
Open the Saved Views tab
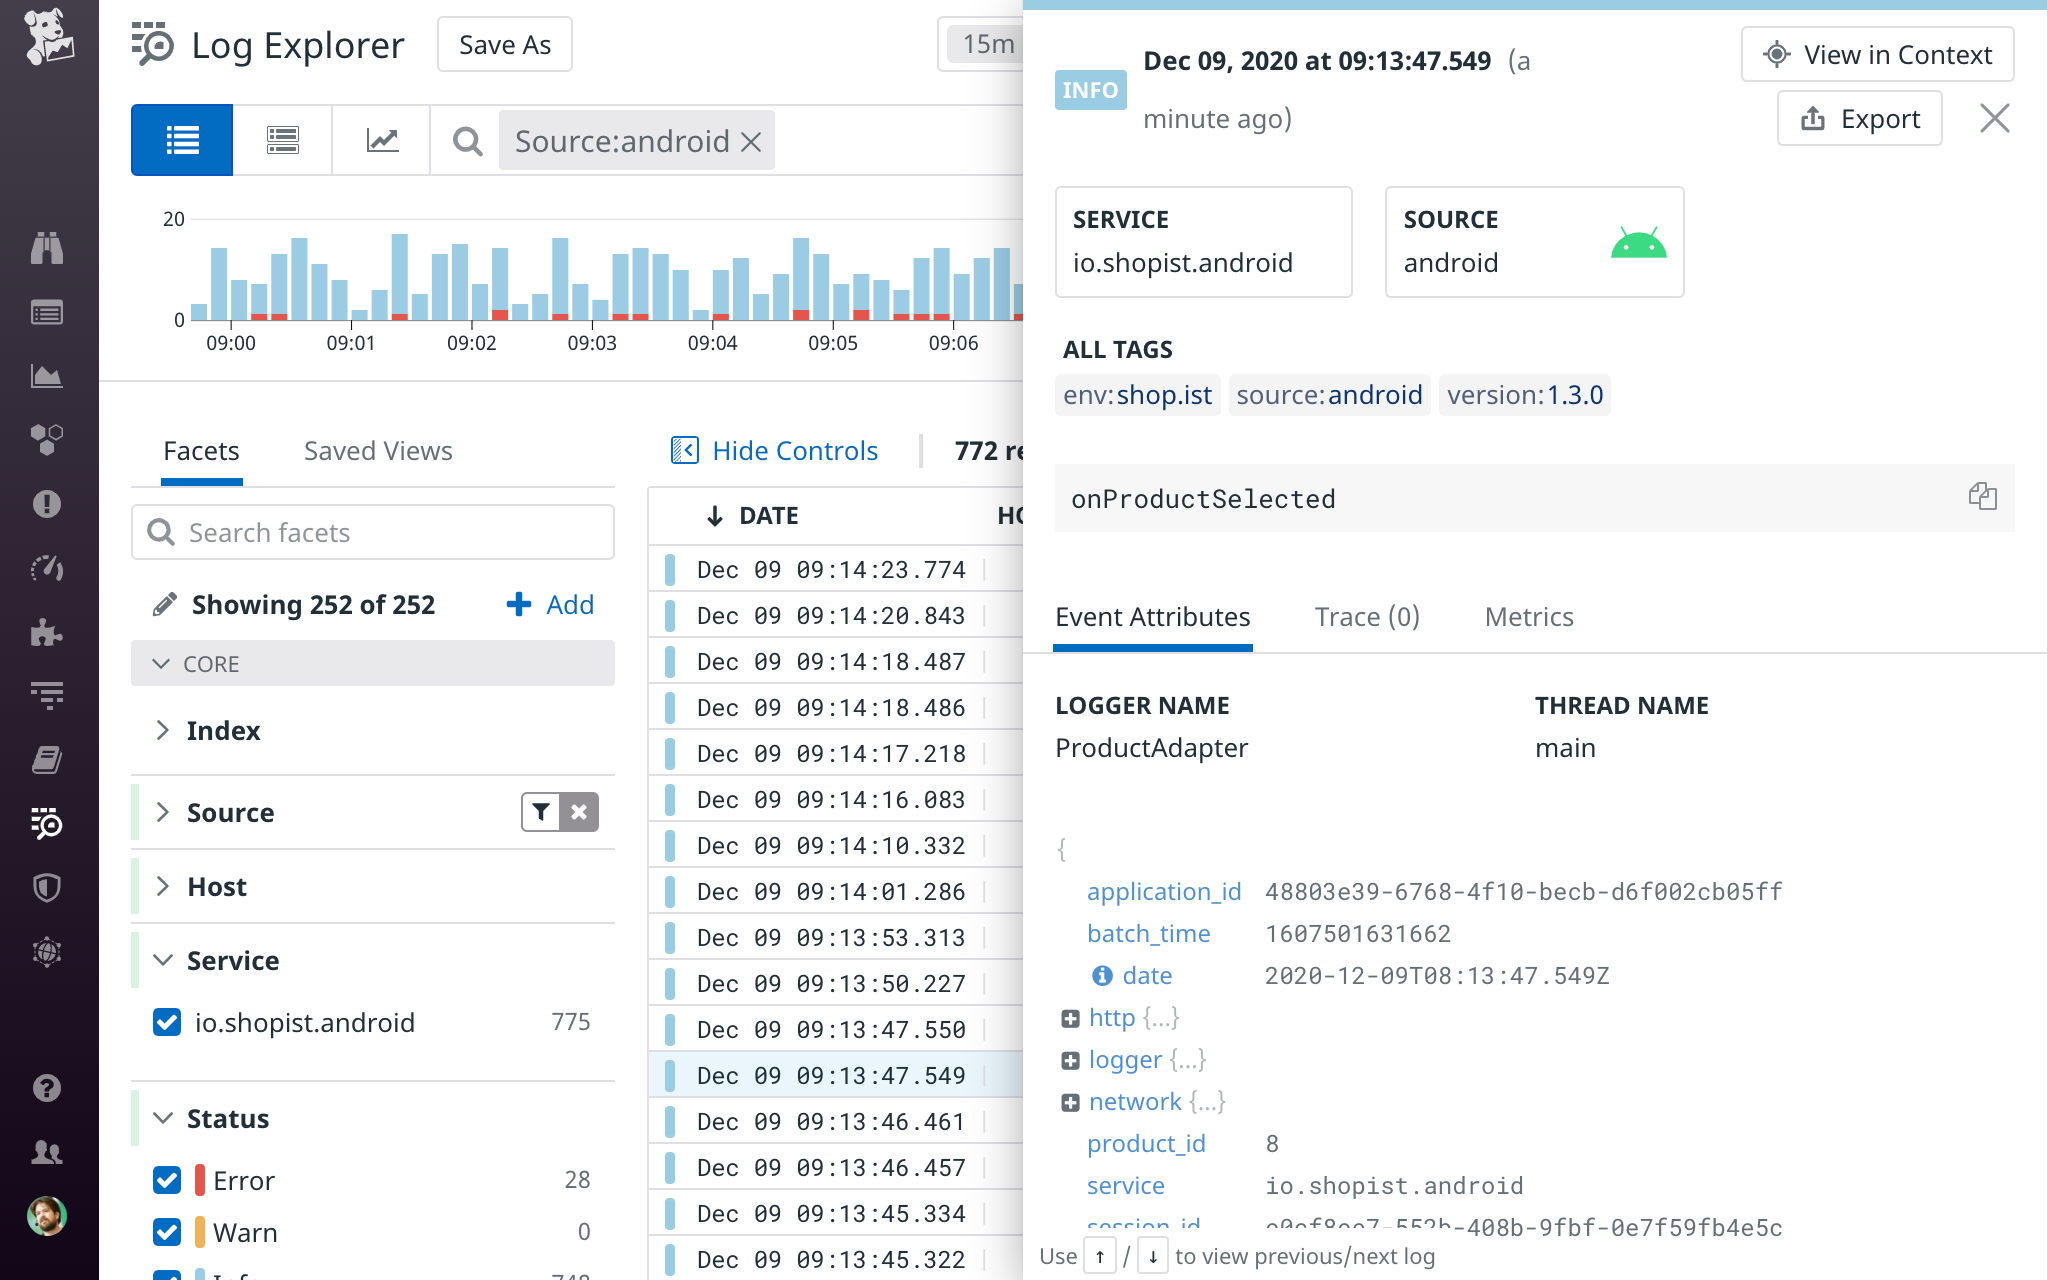[377, 451]
